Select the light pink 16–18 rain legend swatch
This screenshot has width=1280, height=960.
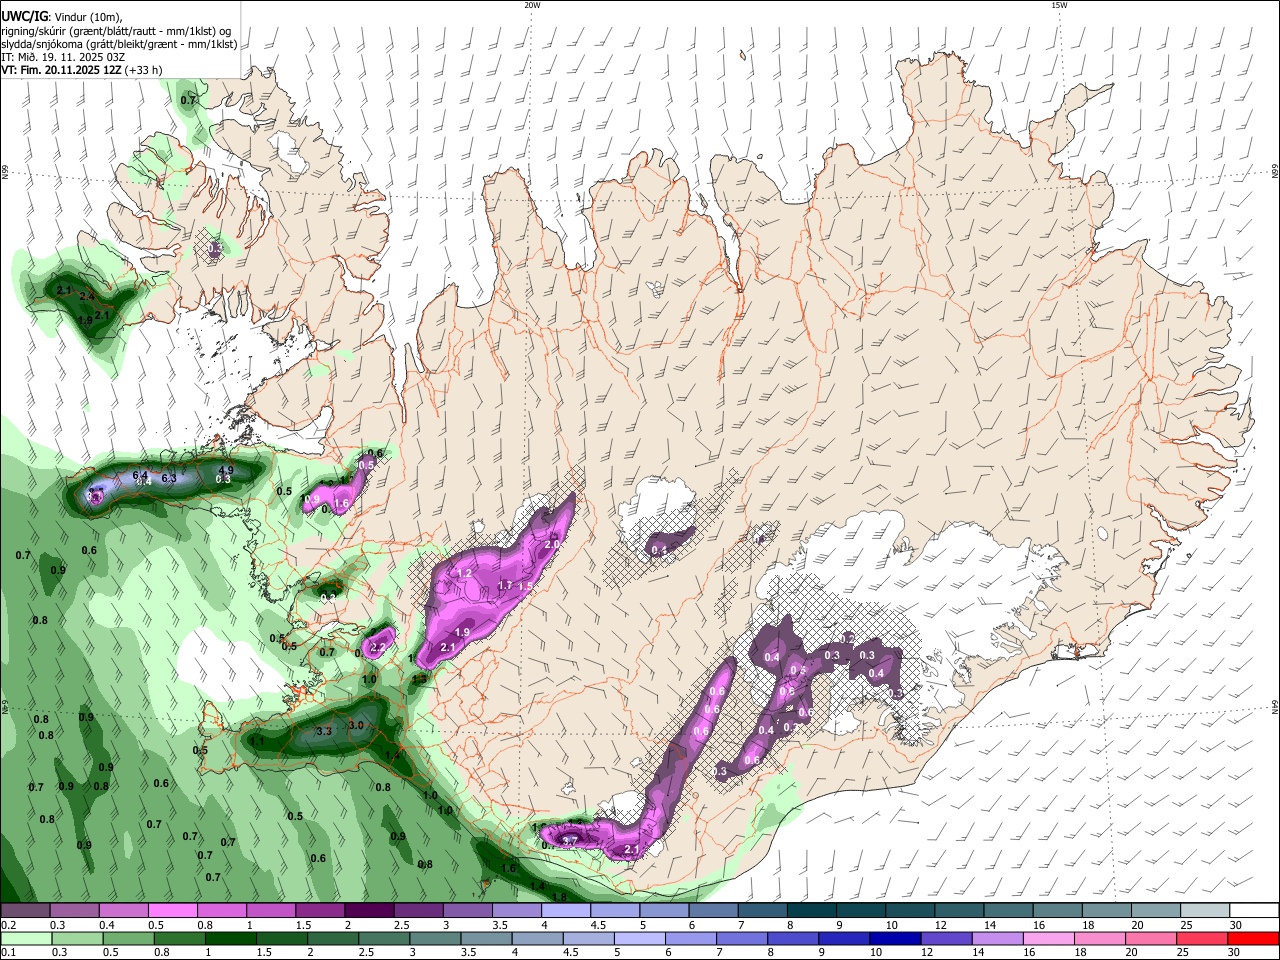pyautogui.click(x=1048, y=938)
